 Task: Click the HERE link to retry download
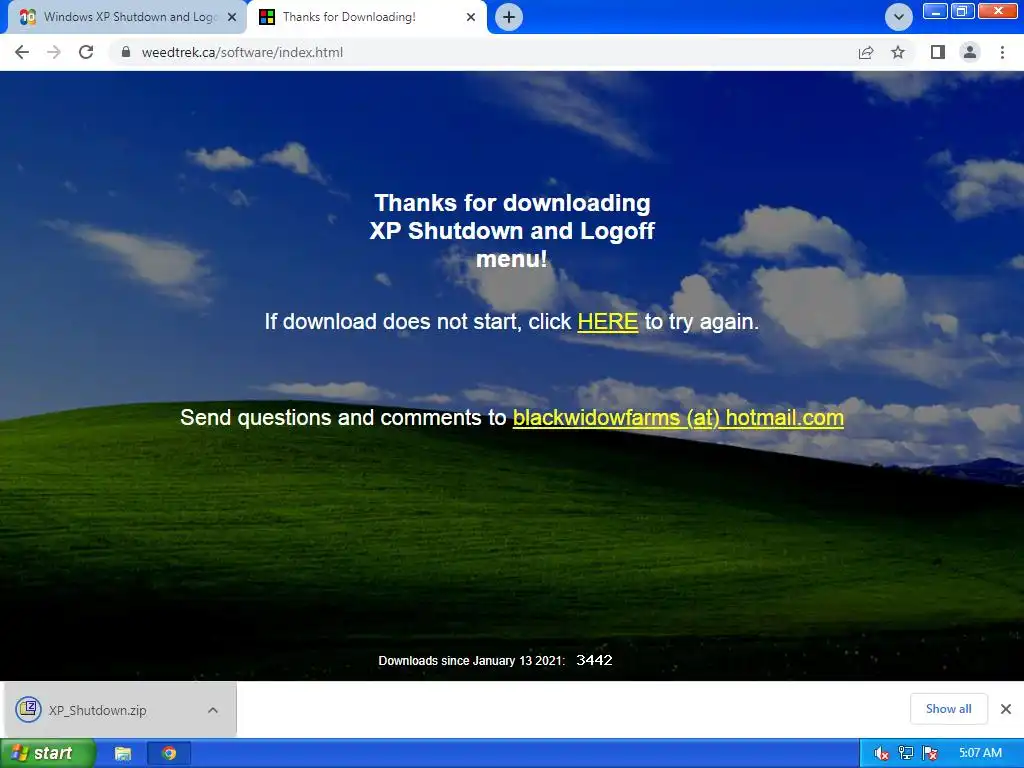click(607, 321)
